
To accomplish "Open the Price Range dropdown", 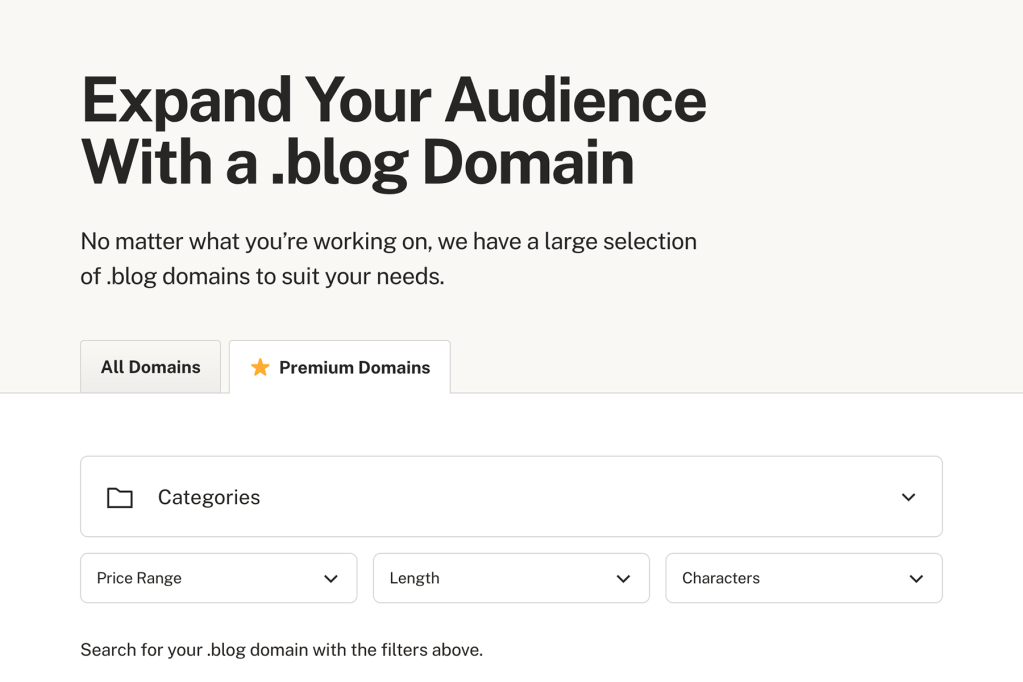I will [x=218, y=578].
